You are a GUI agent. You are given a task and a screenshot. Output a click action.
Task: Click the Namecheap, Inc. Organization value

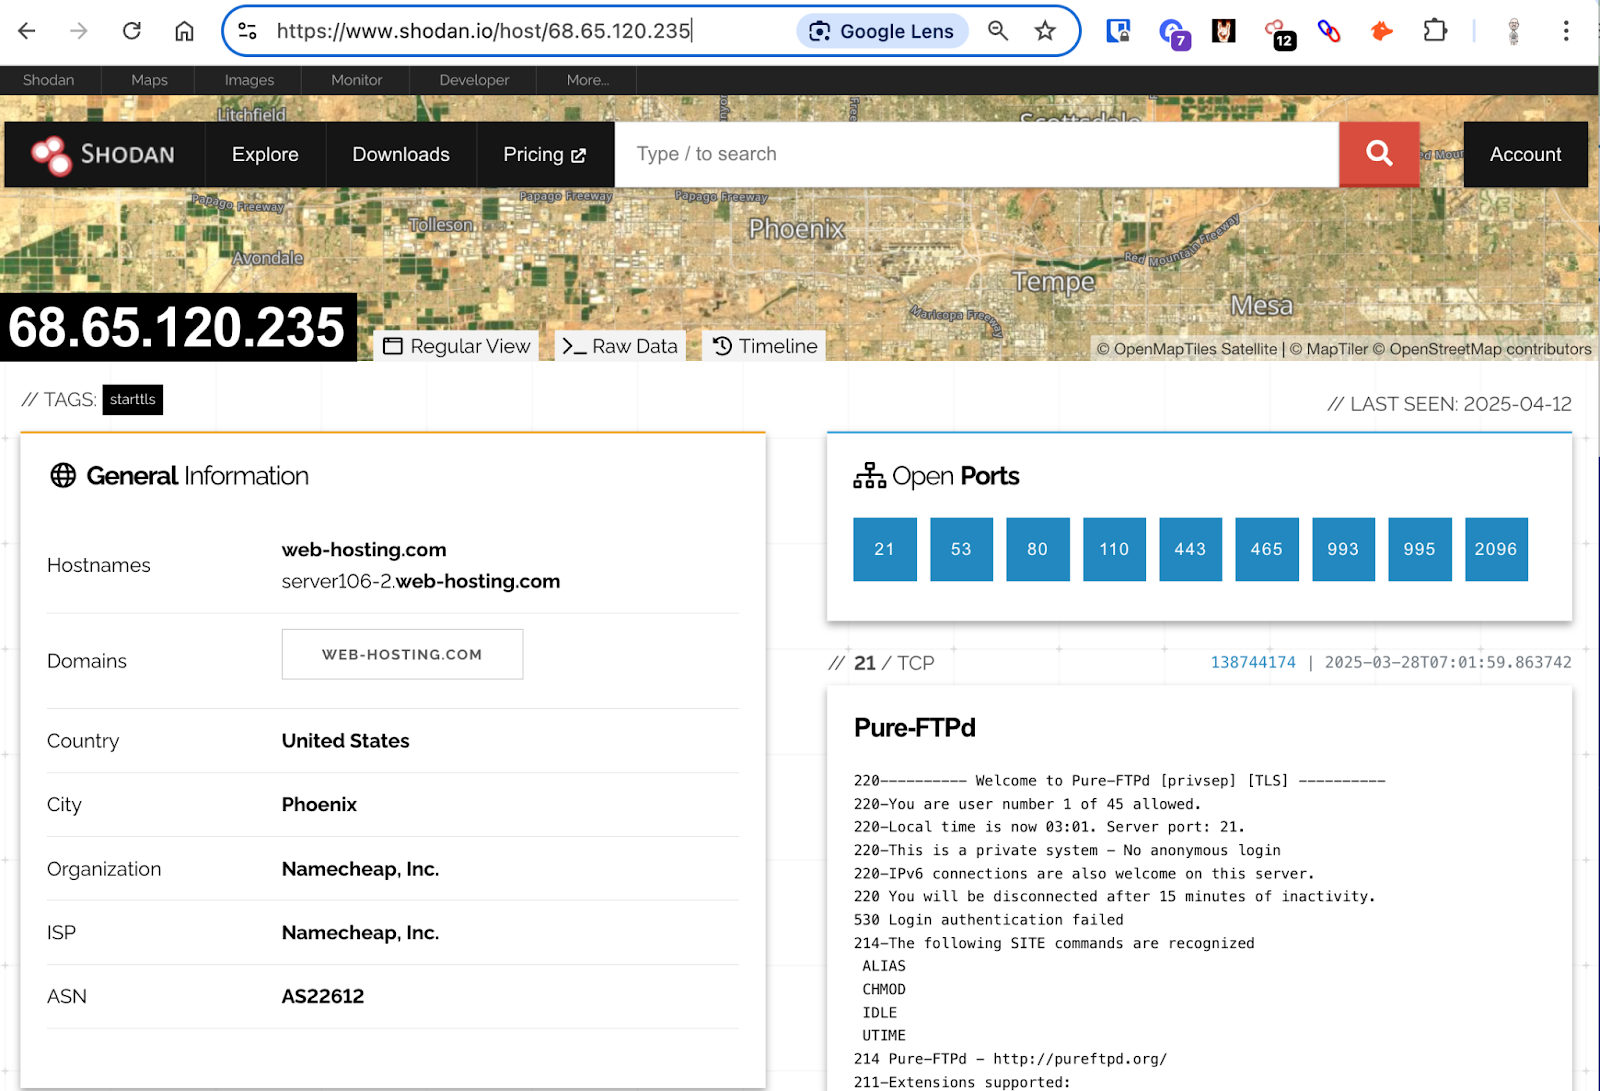[361, 869]
